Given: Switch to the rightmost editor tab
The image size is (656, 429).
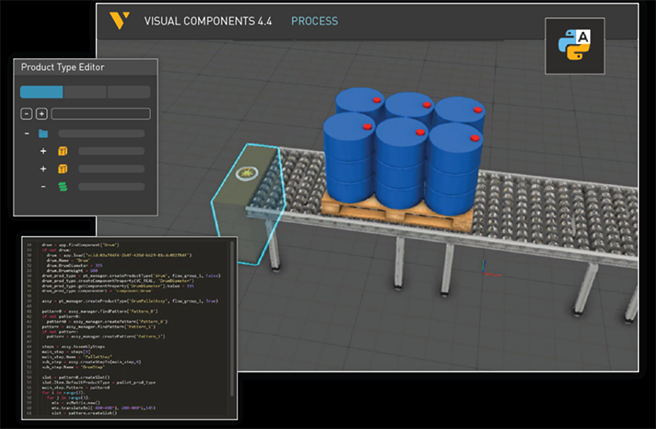Looking at the screenshot, I should pyautogui.click(x=128, y=92).
